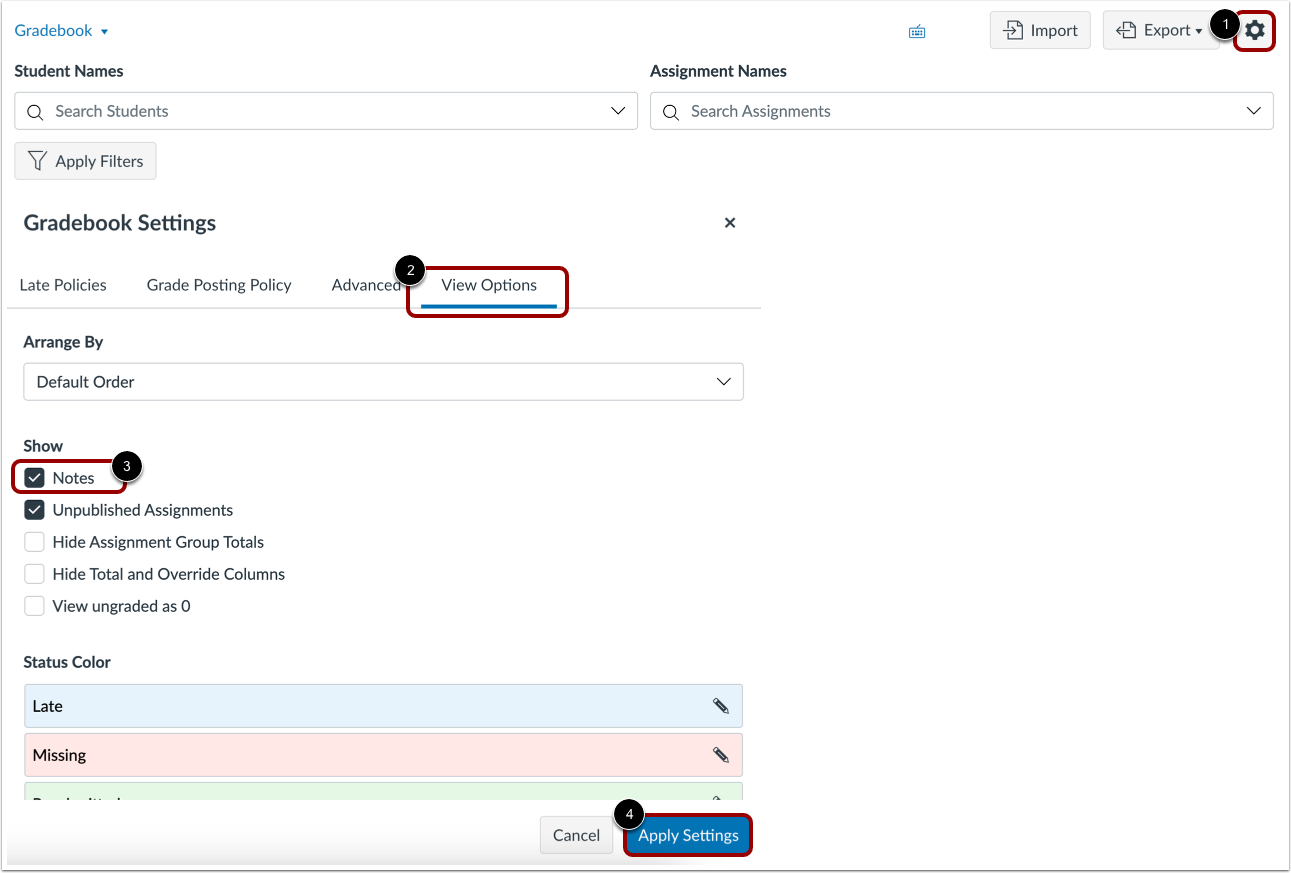
Task: Click the magnifying glass in Search Students
Action: pos(35,111)
